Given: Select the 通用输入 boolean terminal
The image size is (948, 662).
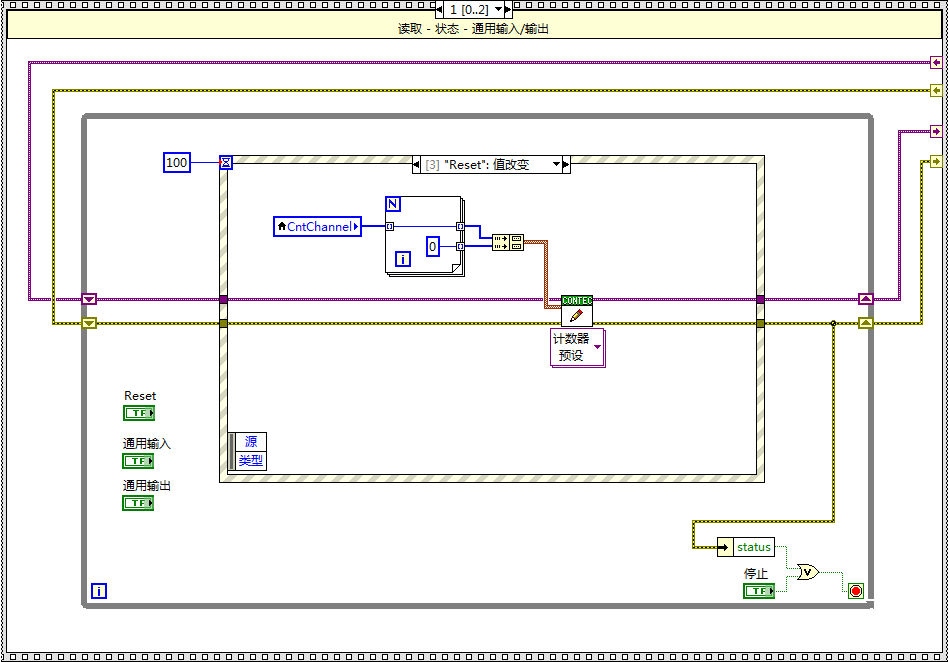Looking at the screenshot, I should (x=138, y=461).
